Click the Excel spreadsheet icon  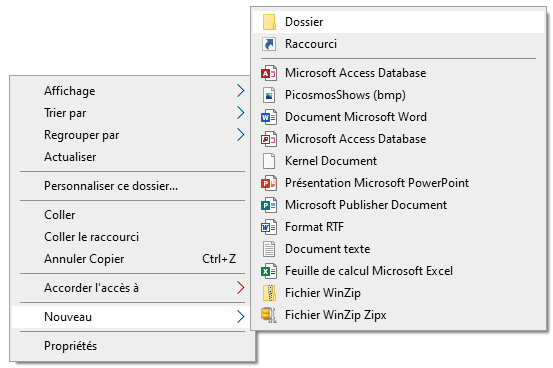point(269,271)
